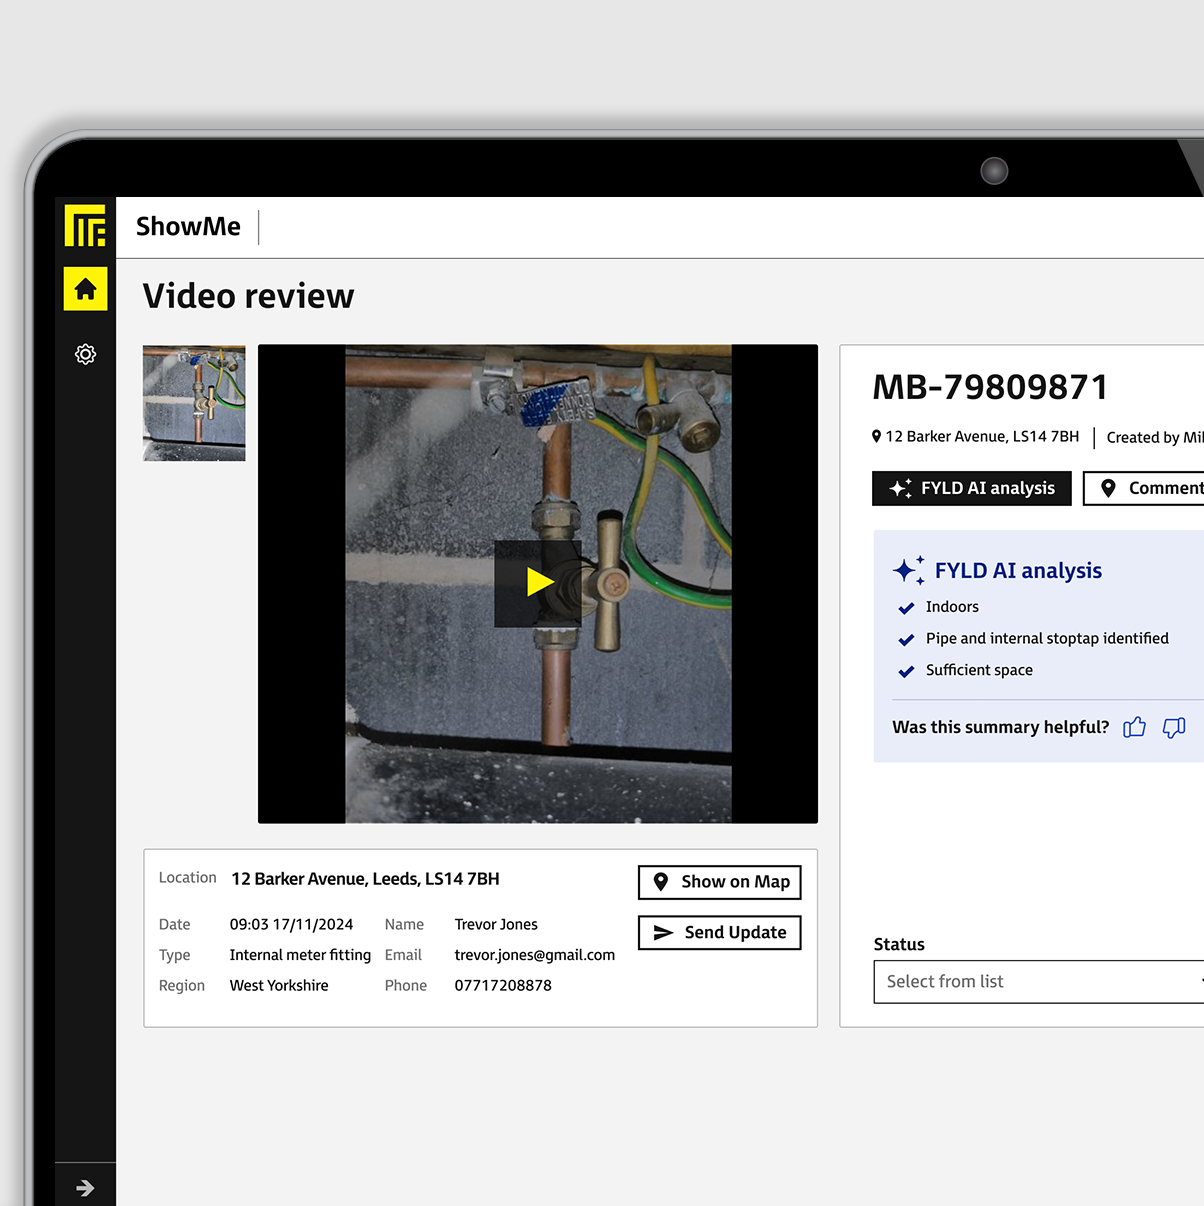Switch to the Comment tab
Image resolution: width=1204 pixels, height=1206 pixels.
click(1144, 488)
